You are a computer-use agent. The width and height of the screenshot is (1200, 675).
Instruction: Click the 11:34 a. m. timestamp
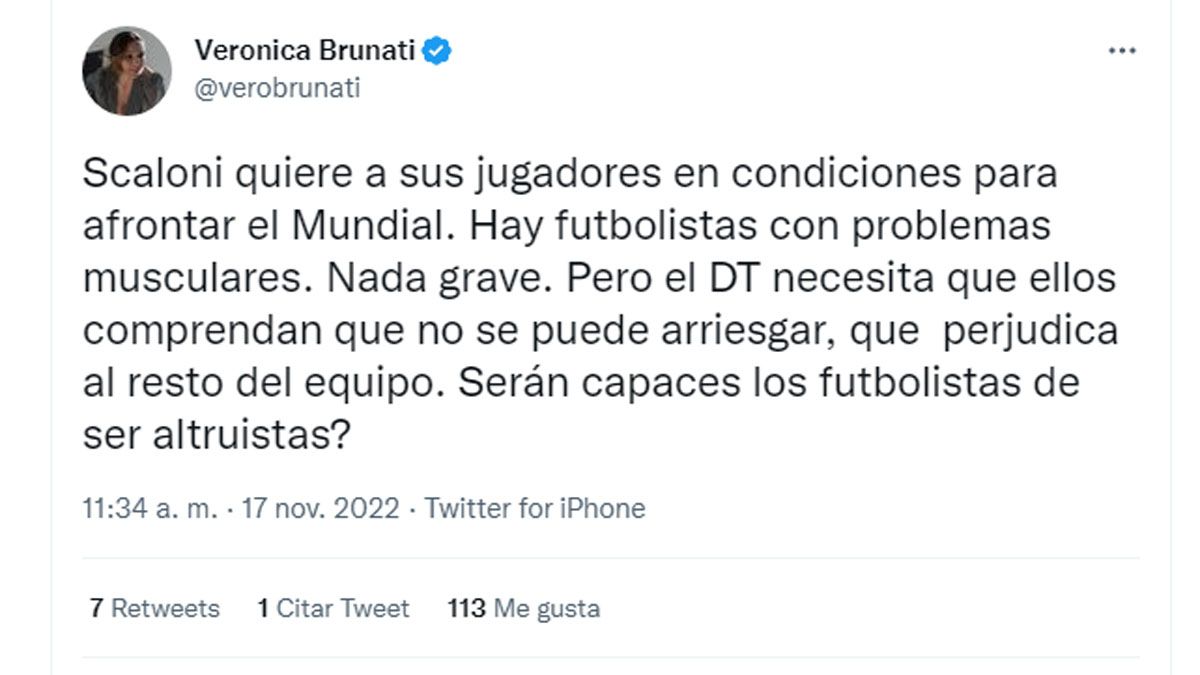click(150, 508)
